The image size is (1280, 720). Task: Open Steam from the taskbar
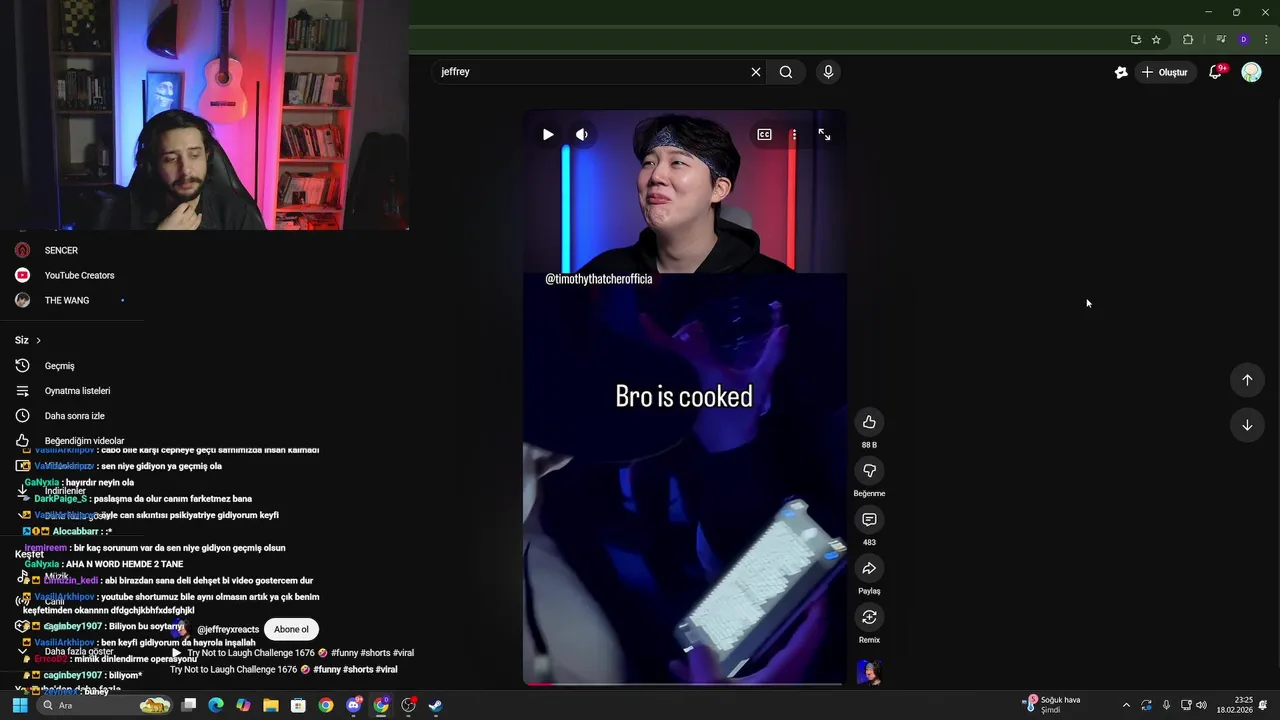(x=436, y=705)
